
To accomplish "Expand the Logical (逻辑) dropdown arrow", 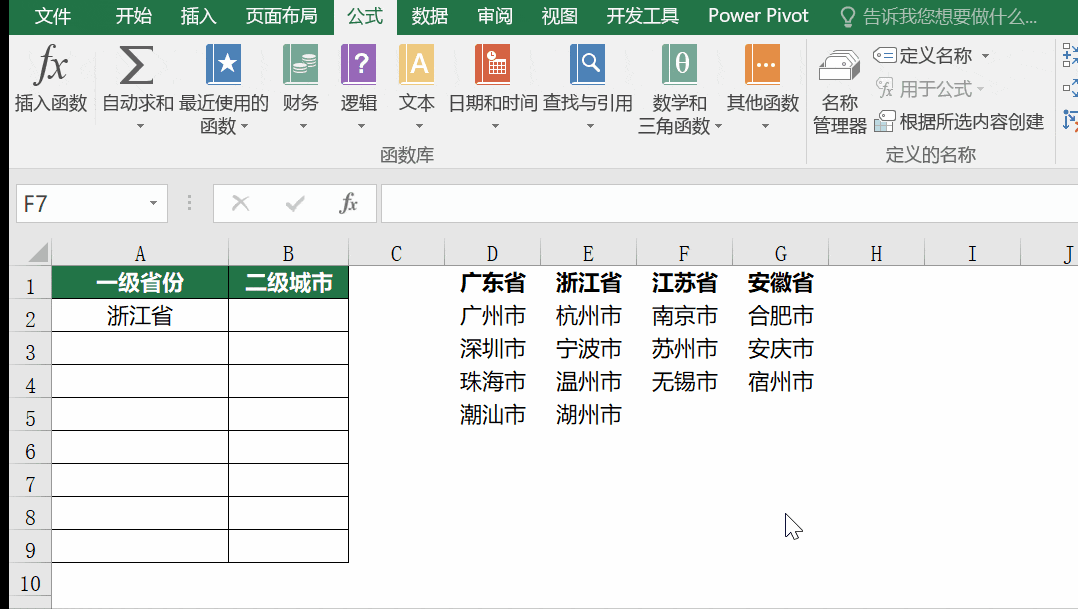I will (361, 126).
